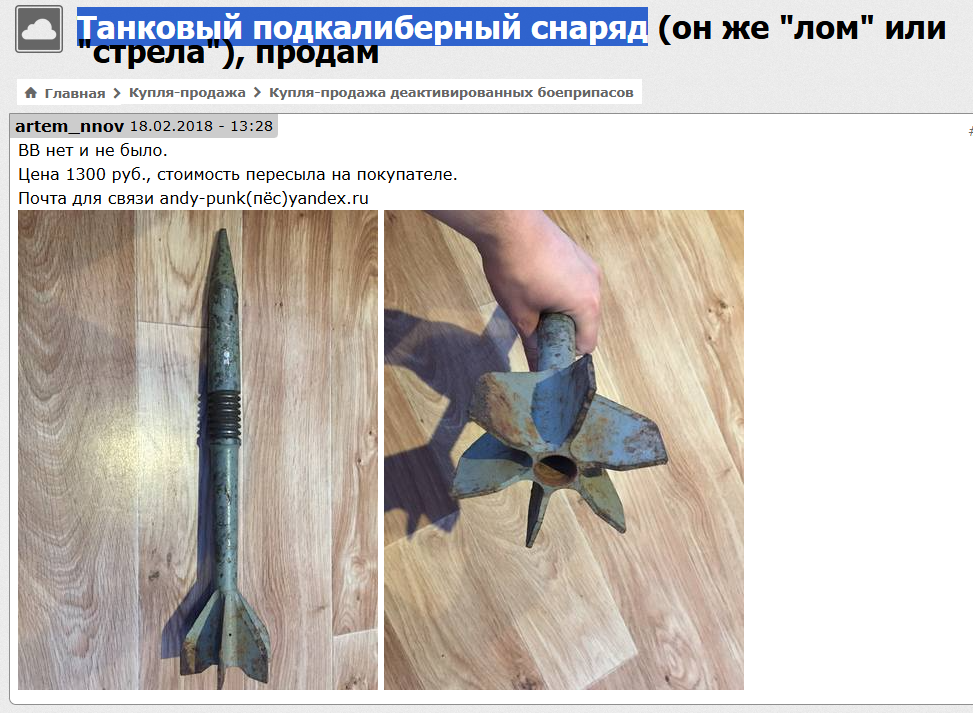Image resolution: width=973 pixels, height=713 pixels.
Task: Open artem_nnov user profile
Action: (x=70, y=126)
